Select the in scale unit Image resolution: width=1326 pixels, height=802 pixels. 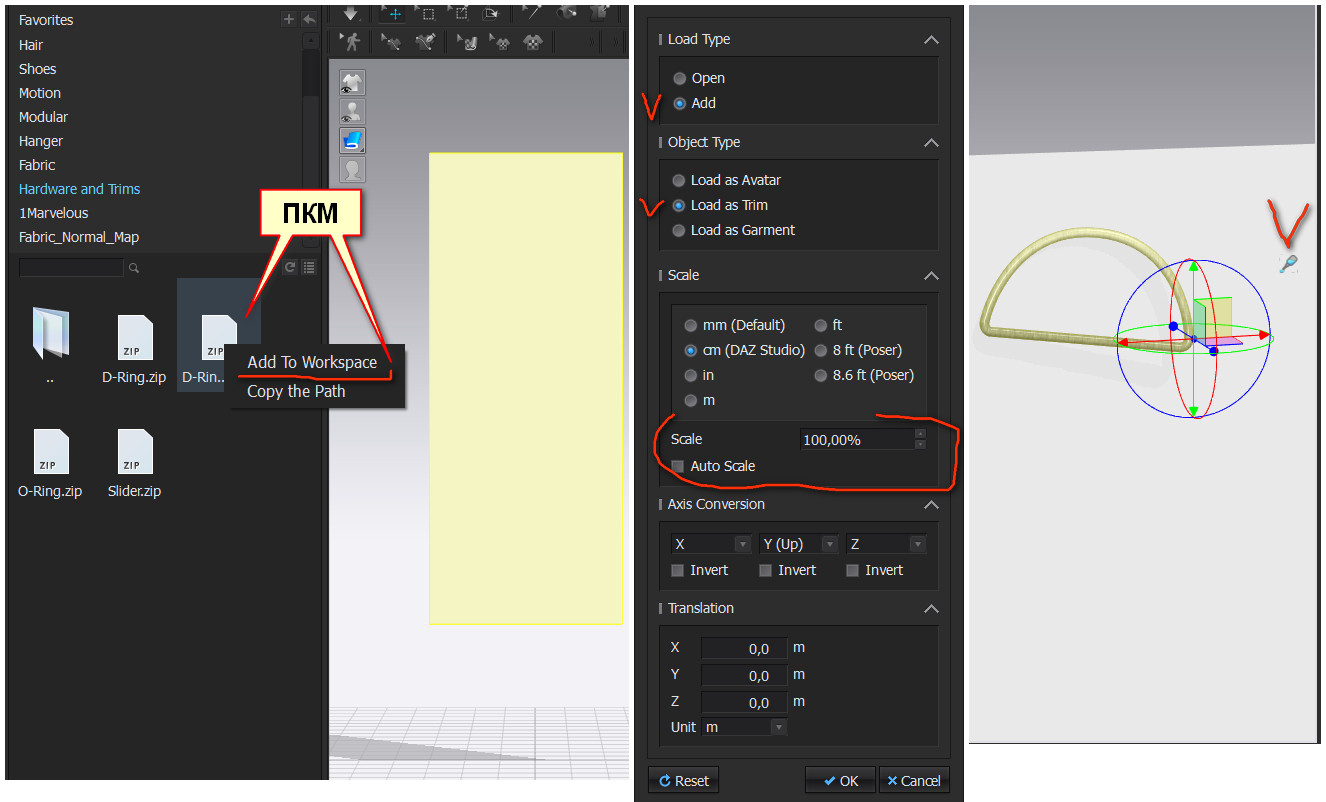point(691,375)
